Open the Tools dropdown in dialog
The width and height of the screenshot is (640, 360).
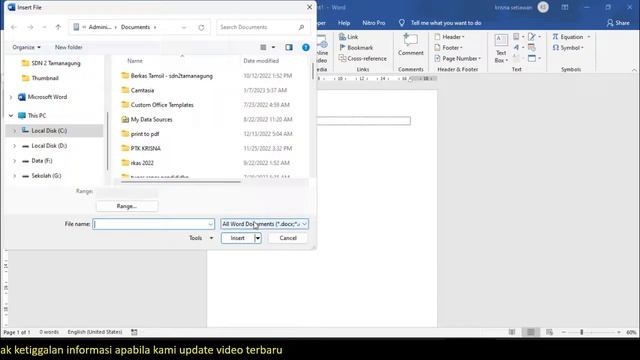tap(201, 238)
